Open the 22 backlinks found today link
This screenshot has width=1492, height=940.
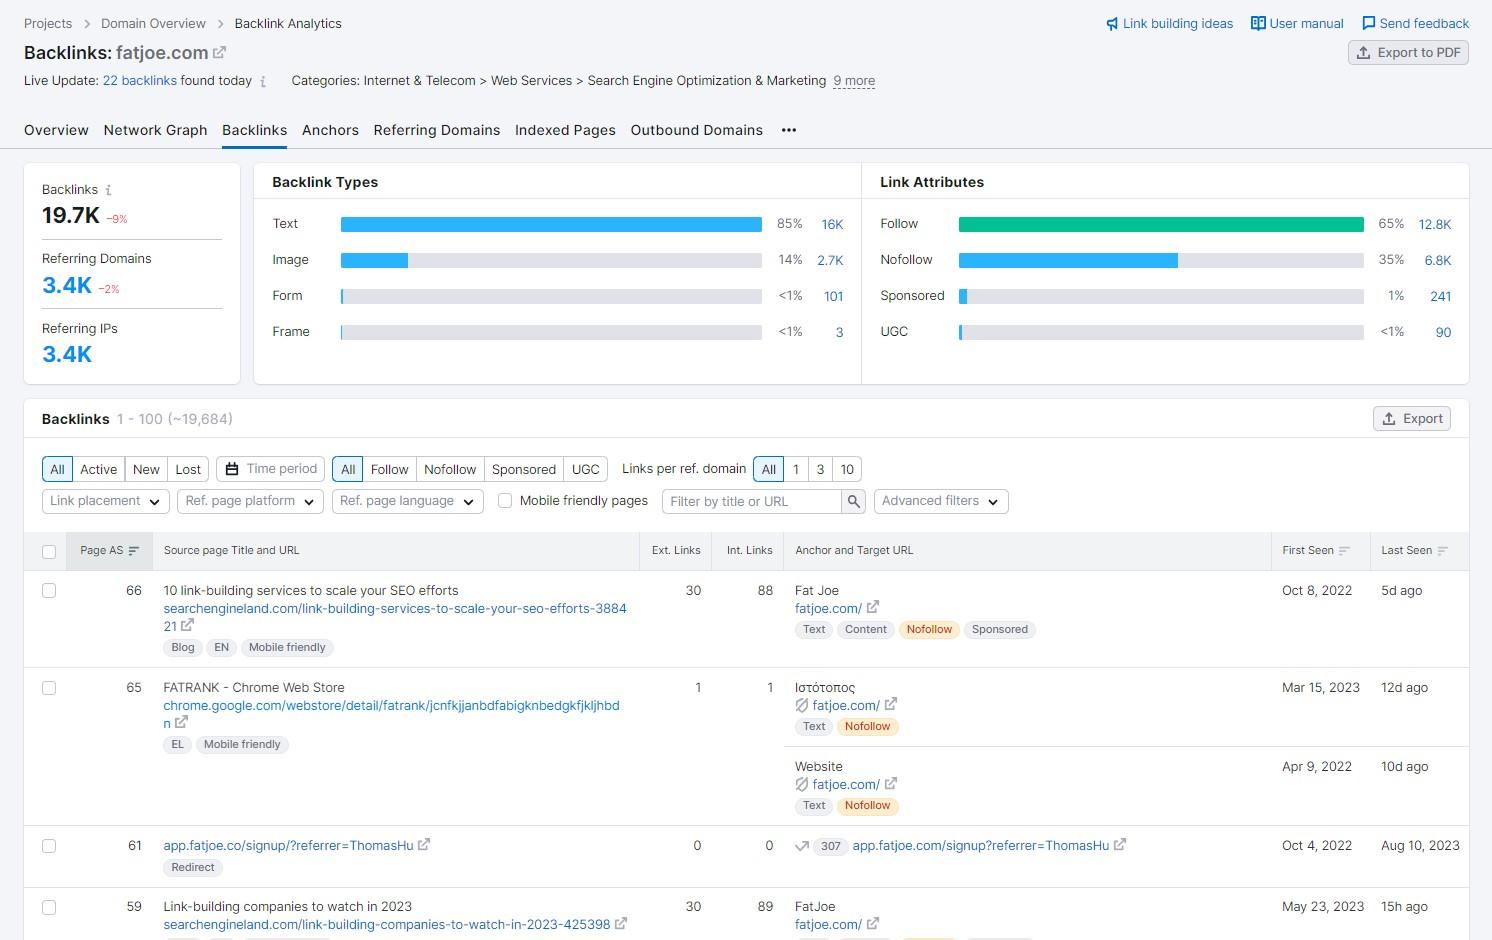pos(140,81)
